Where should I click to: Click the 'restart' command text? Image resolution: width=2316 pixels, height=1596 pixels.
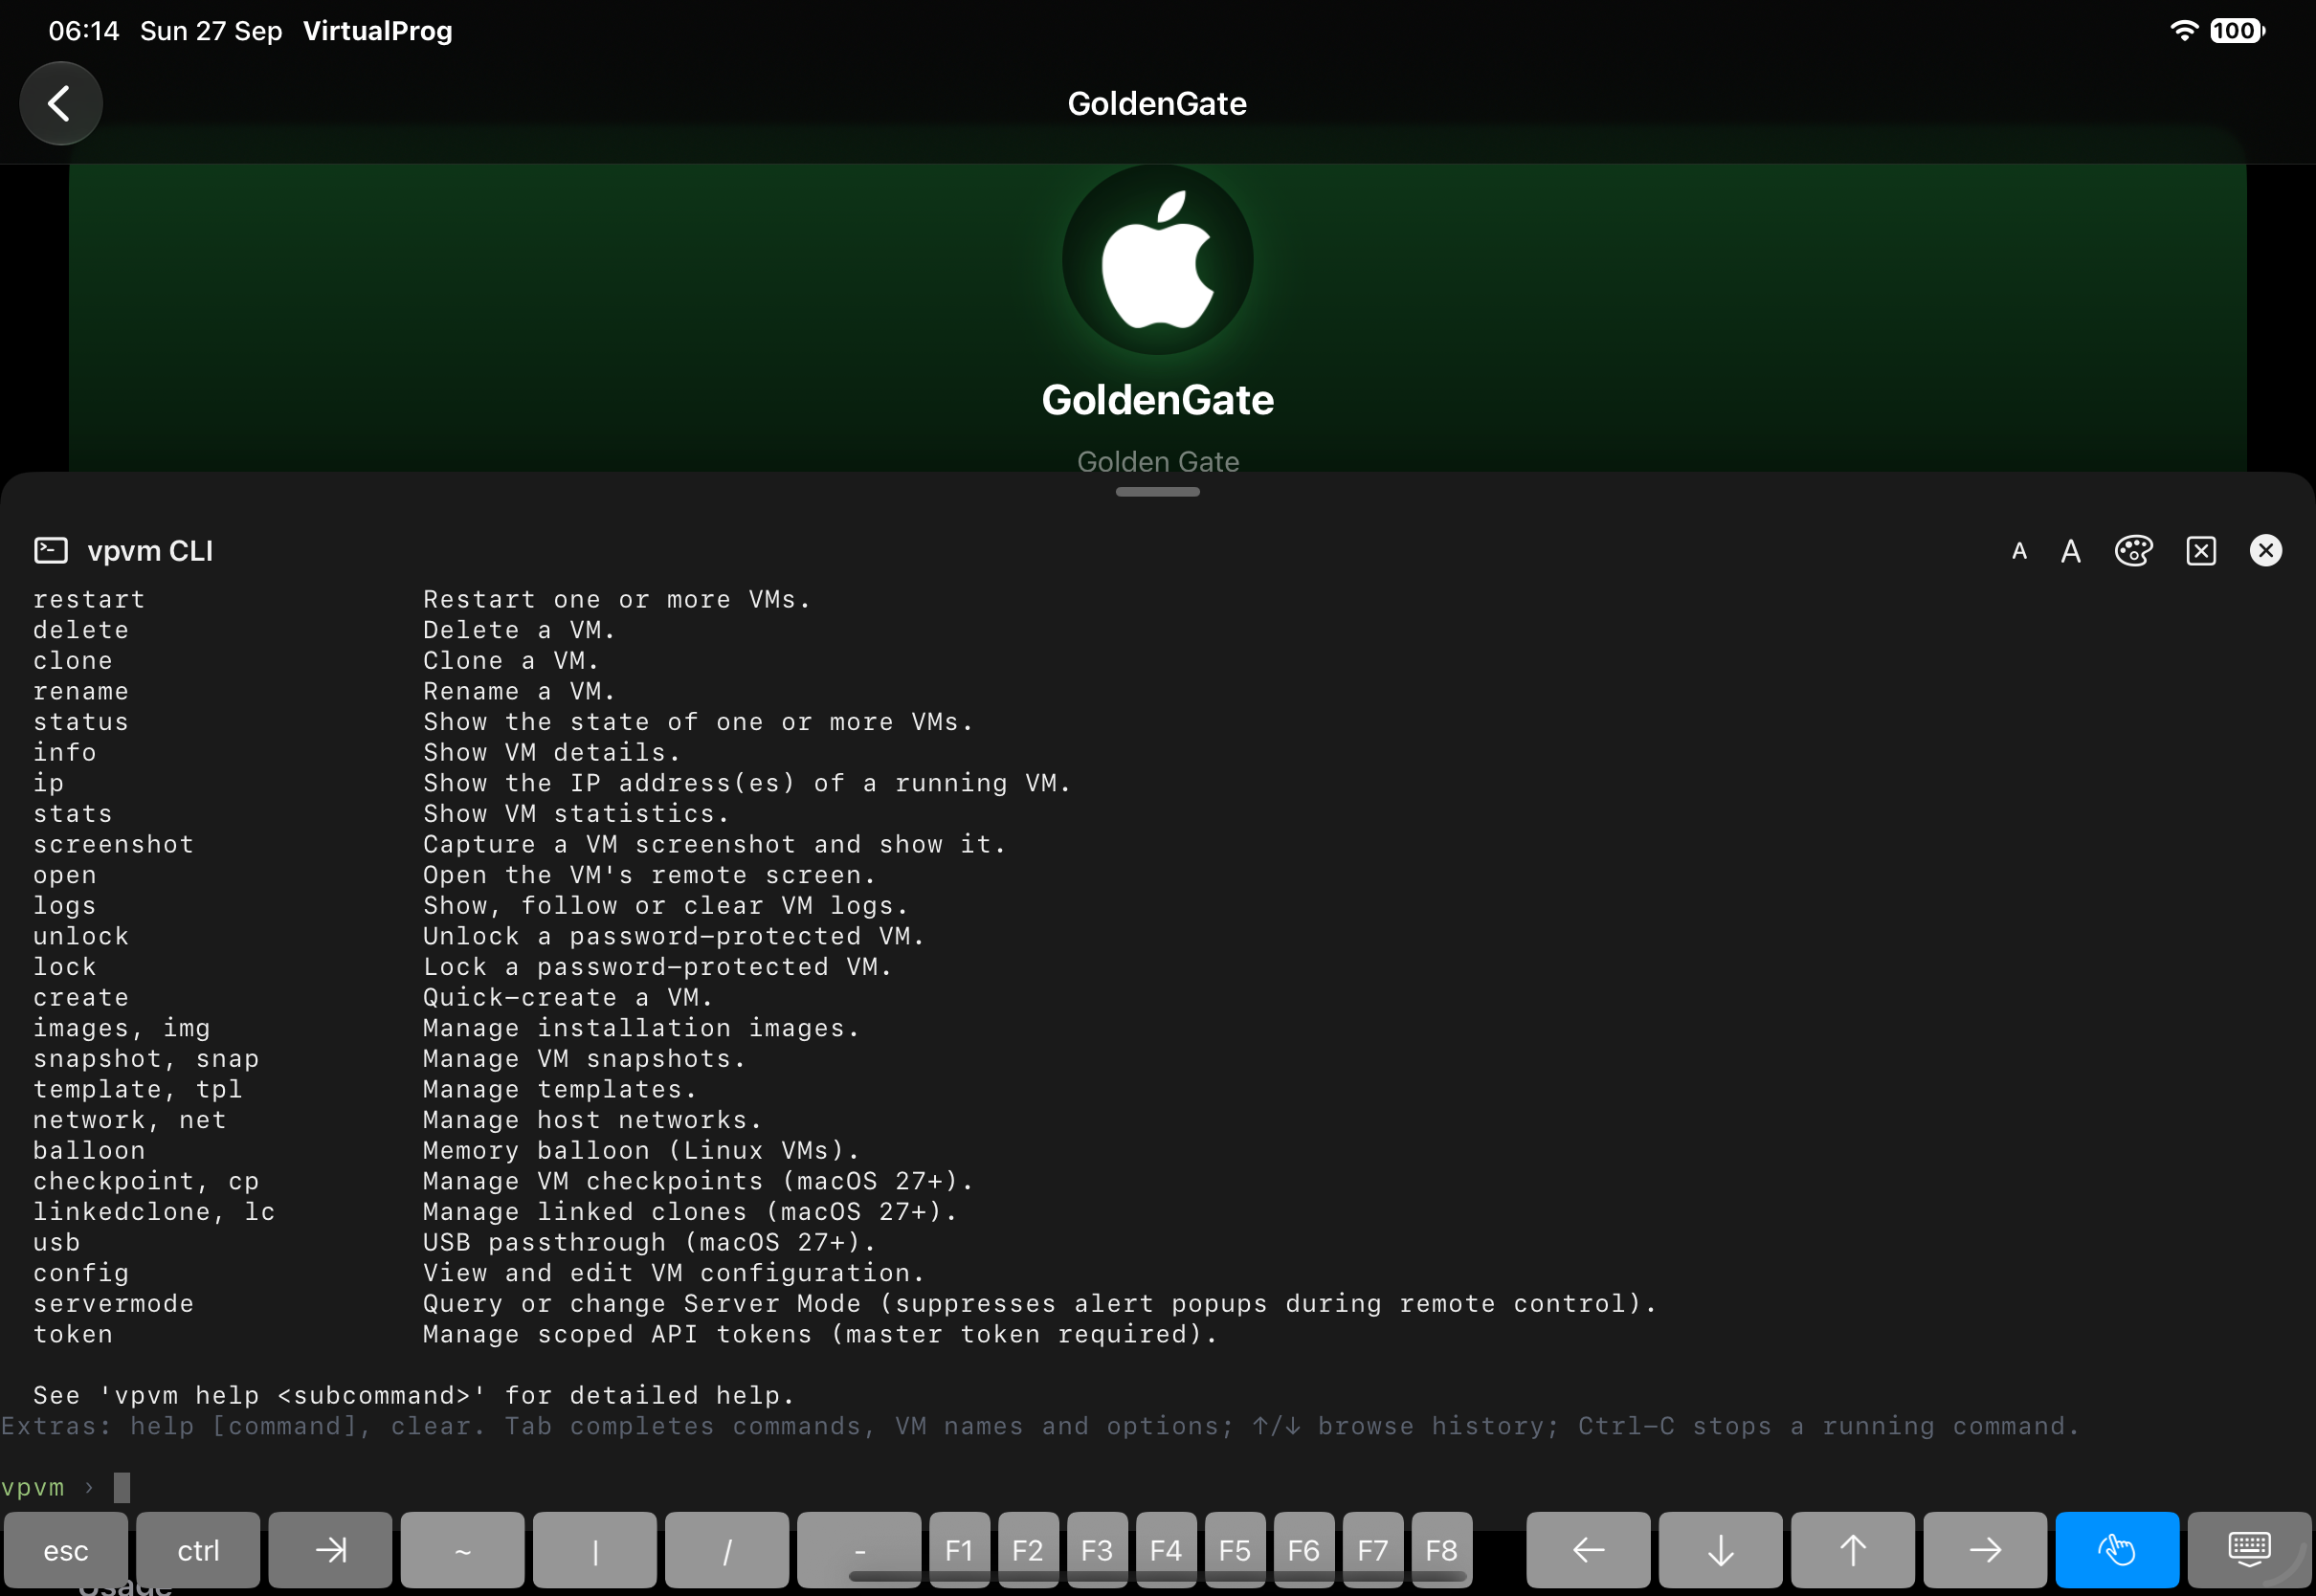coord(89,600)
